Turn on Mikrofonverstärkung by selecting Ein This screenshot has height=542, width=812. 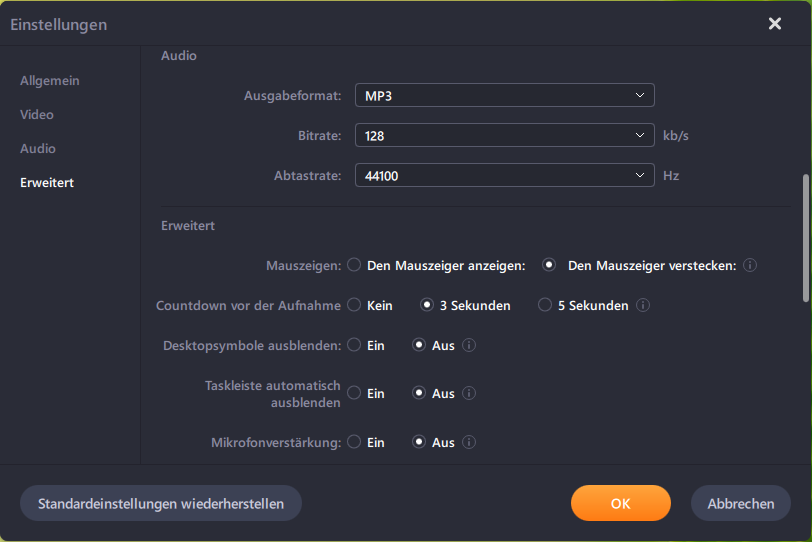coord(354,442)
